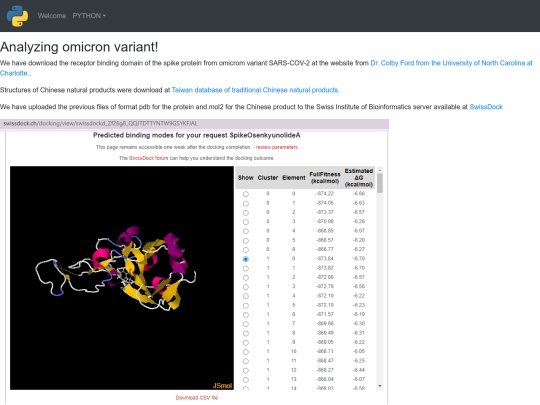Click the FullFitness column header

click(x=325, y=178)
